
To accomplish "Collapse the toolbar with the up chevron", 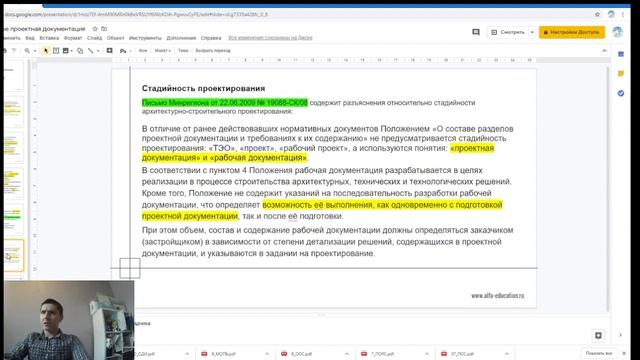I will pos(604,51).
